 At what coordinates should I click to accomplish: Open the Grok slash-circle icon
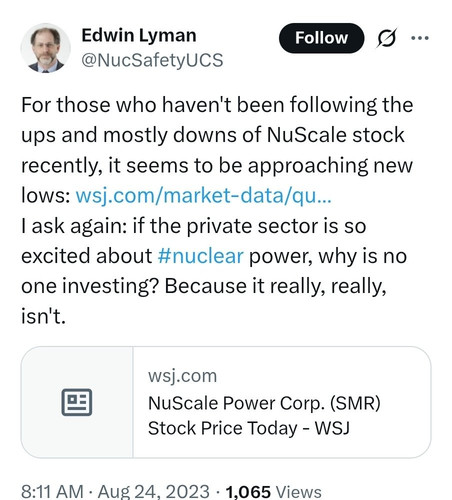tap(387, 38)
